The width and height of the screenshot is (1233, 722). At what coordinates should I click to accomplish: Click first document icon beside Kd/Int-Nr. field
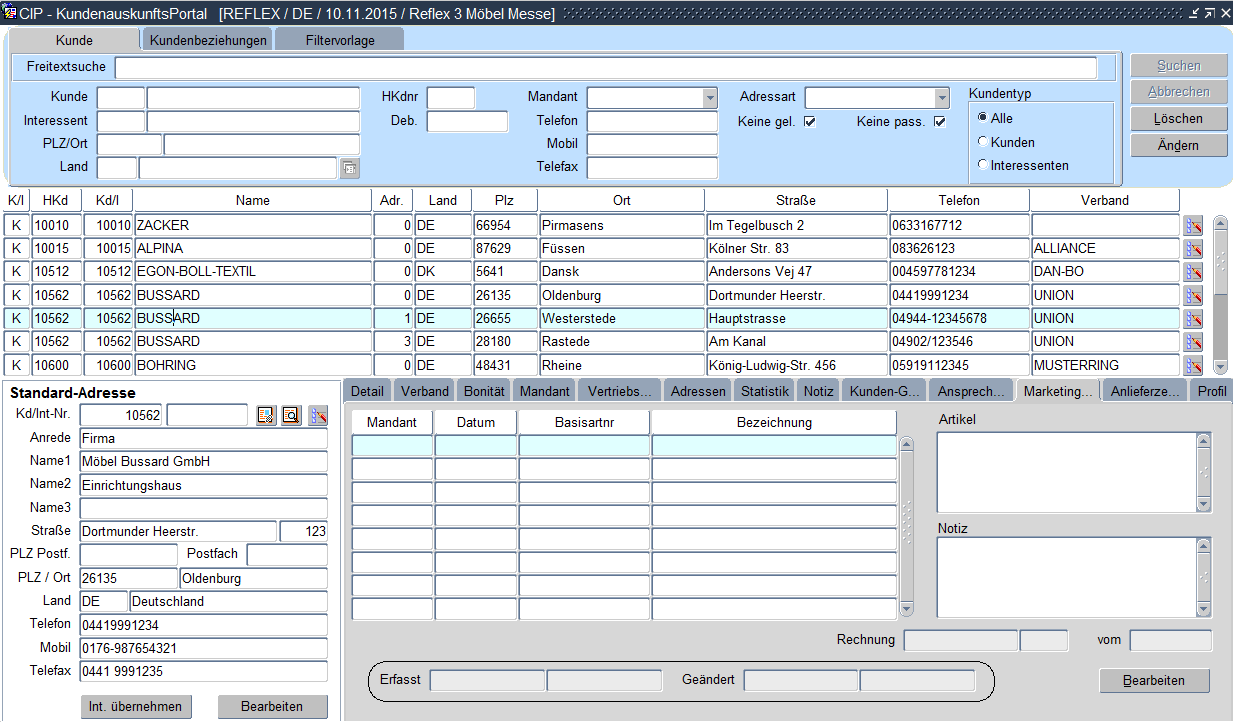tap(266, 415)
